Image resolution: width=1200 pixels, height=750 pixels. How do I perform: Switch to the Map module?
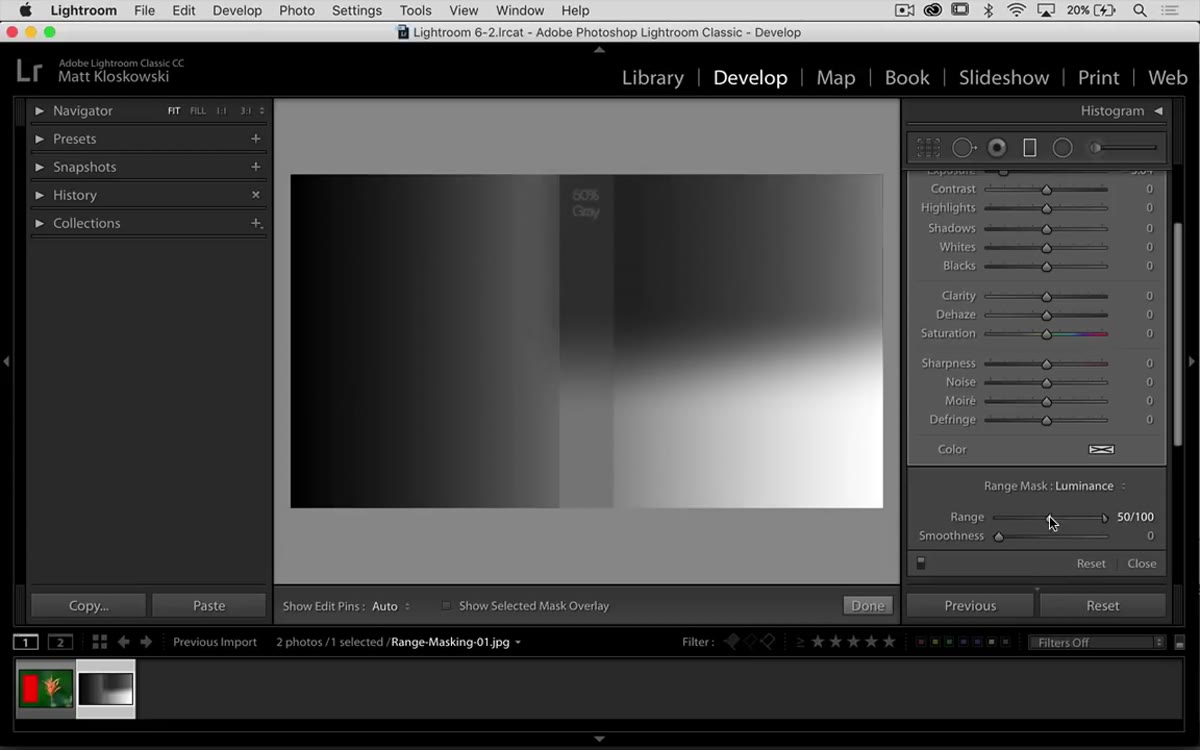click(x=836, y=78)
